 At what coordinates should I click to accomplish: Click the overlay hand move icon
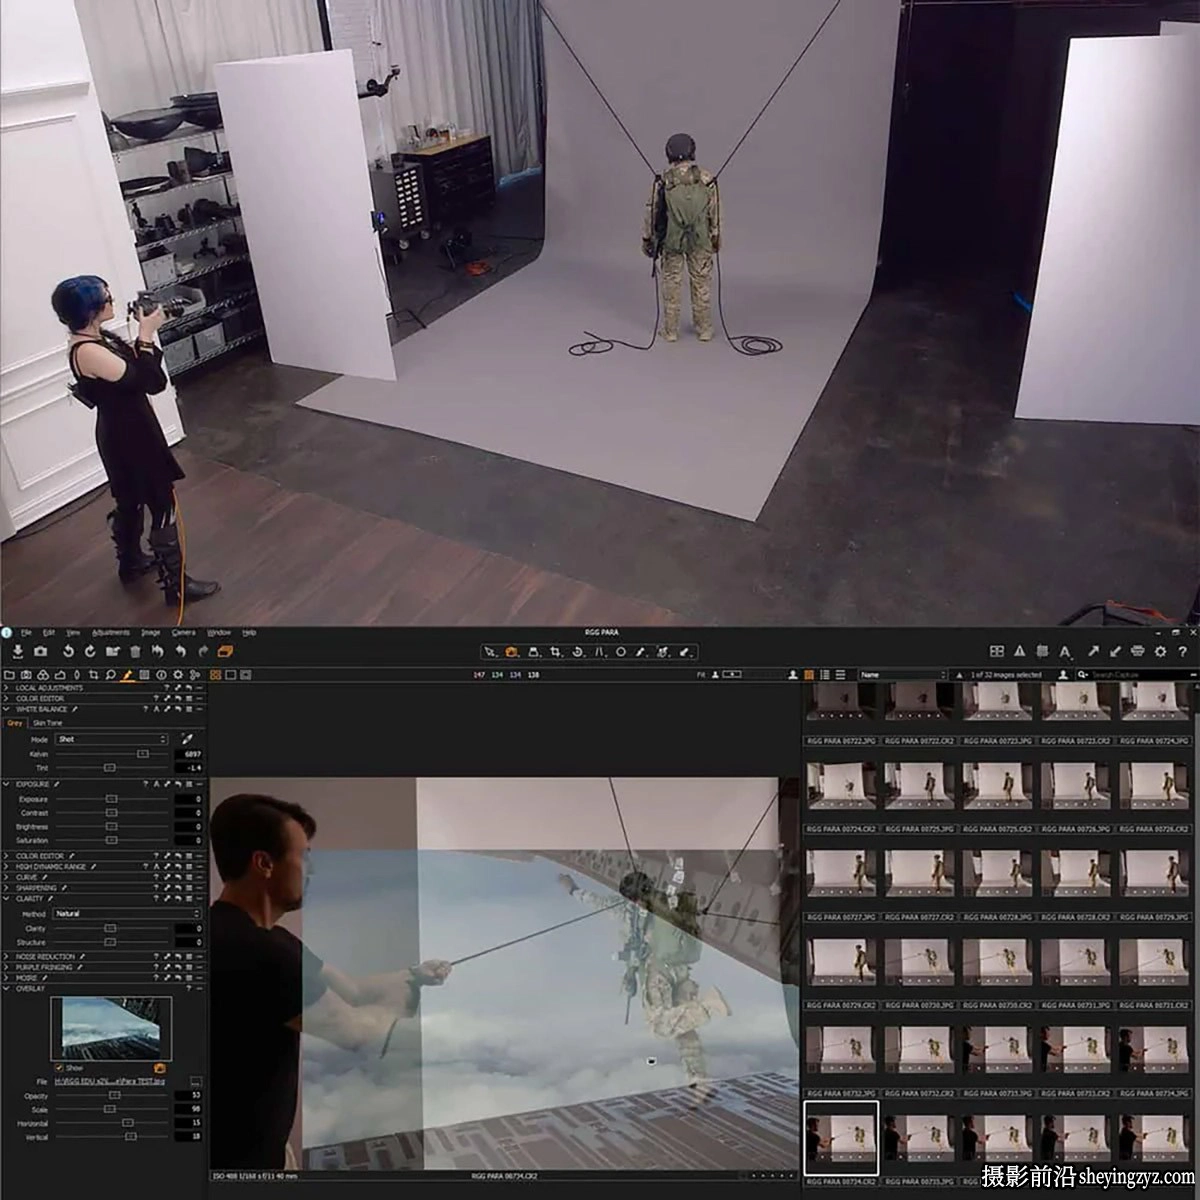(x=159, y=1068)
